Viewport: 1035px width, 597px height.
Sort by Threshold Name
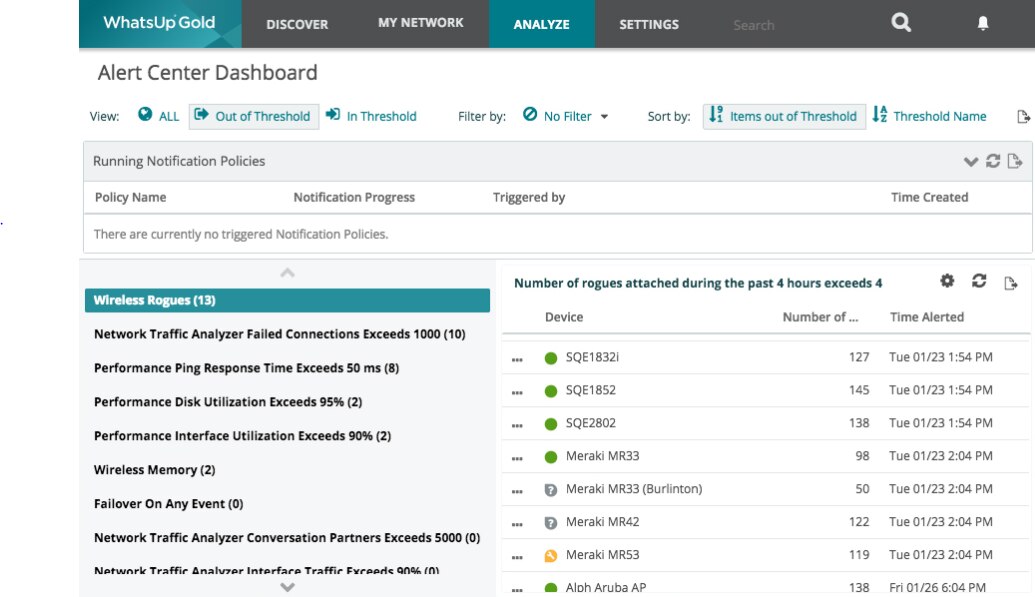click(x=929, y=116)
